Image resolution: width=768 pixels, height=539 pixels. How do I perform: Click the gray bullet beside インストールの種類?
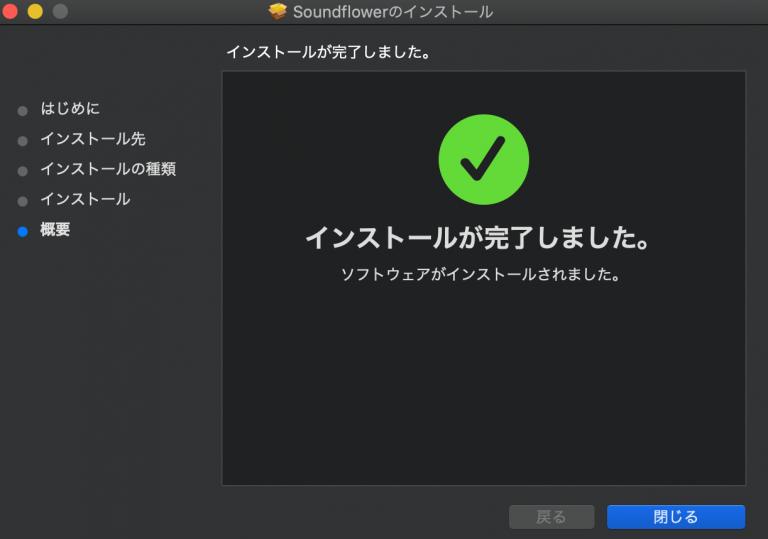point(23,171)
